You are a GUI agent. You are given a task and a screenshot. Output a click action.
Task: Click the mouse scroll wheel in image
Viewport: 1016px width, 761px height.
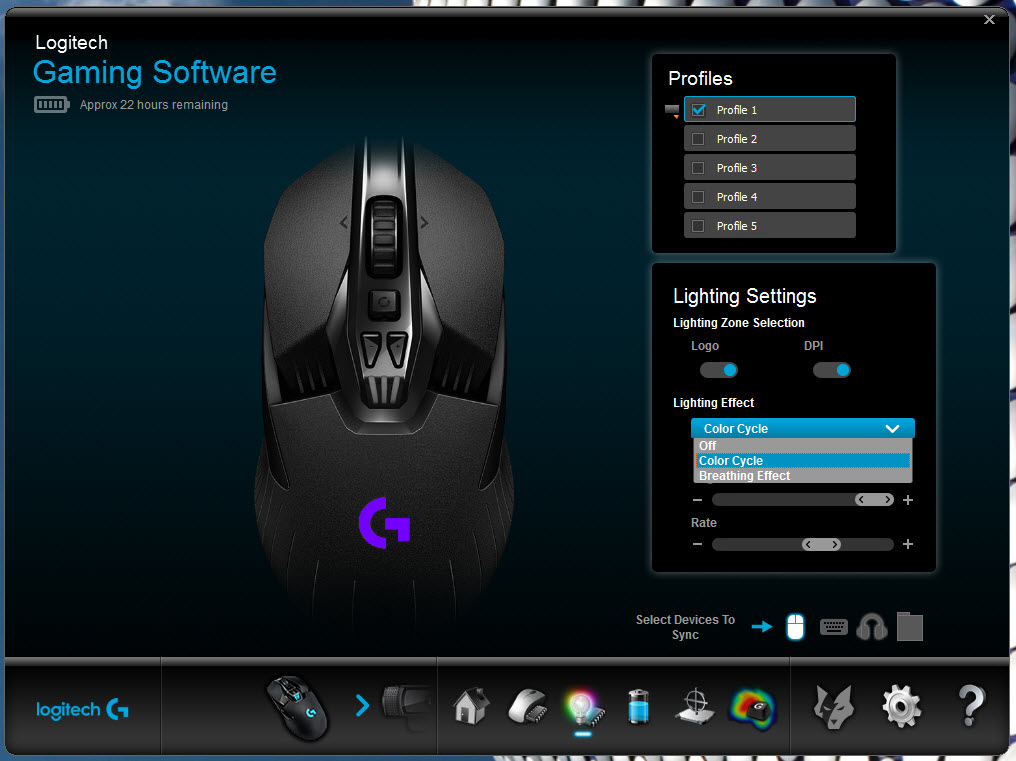click(x=384, y=237)
